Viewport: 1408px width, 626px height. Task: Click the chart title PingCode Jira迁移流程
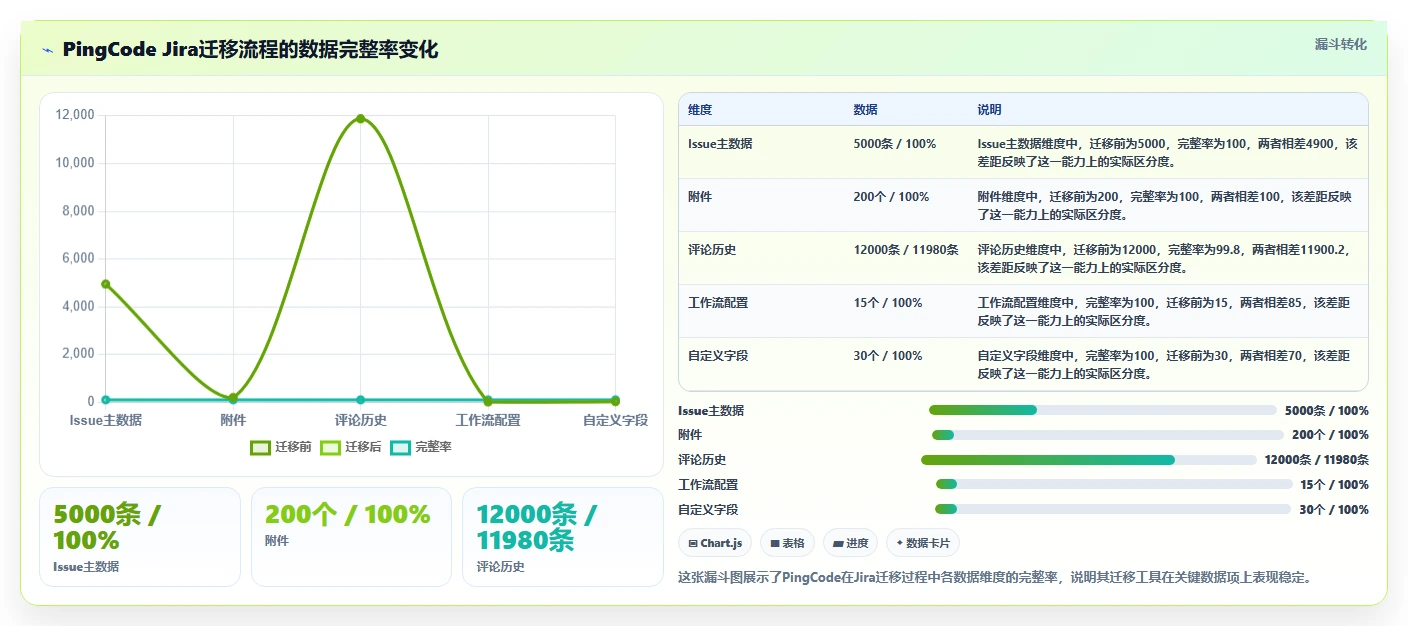[x=250, y=50]
